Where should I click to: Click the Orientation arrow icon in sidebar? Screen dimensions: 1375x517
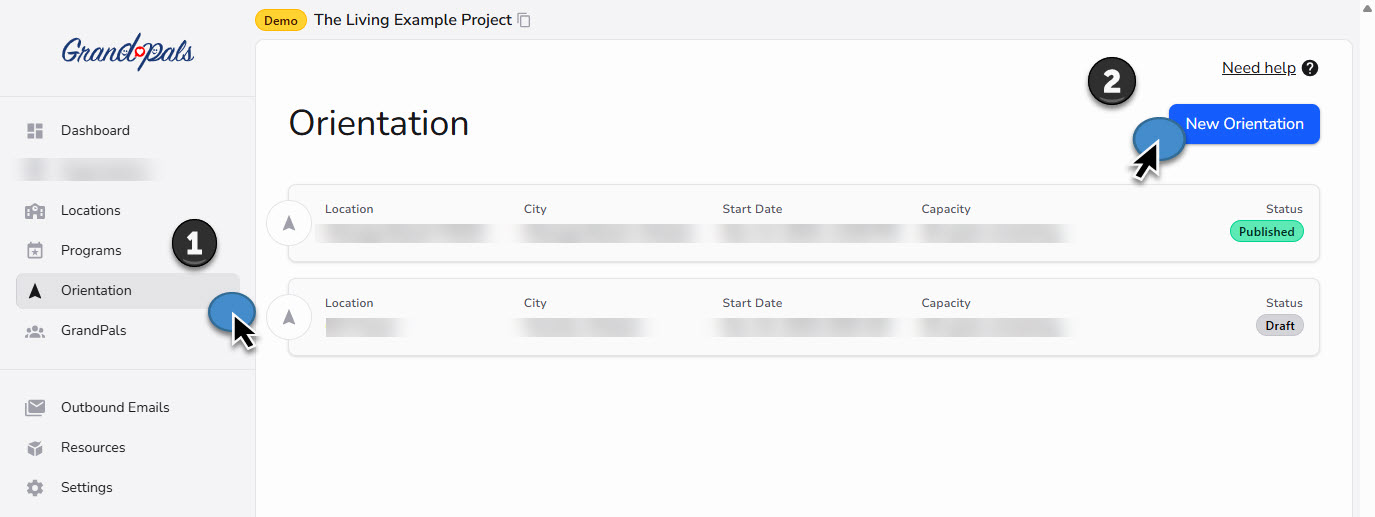coord(35,290)
